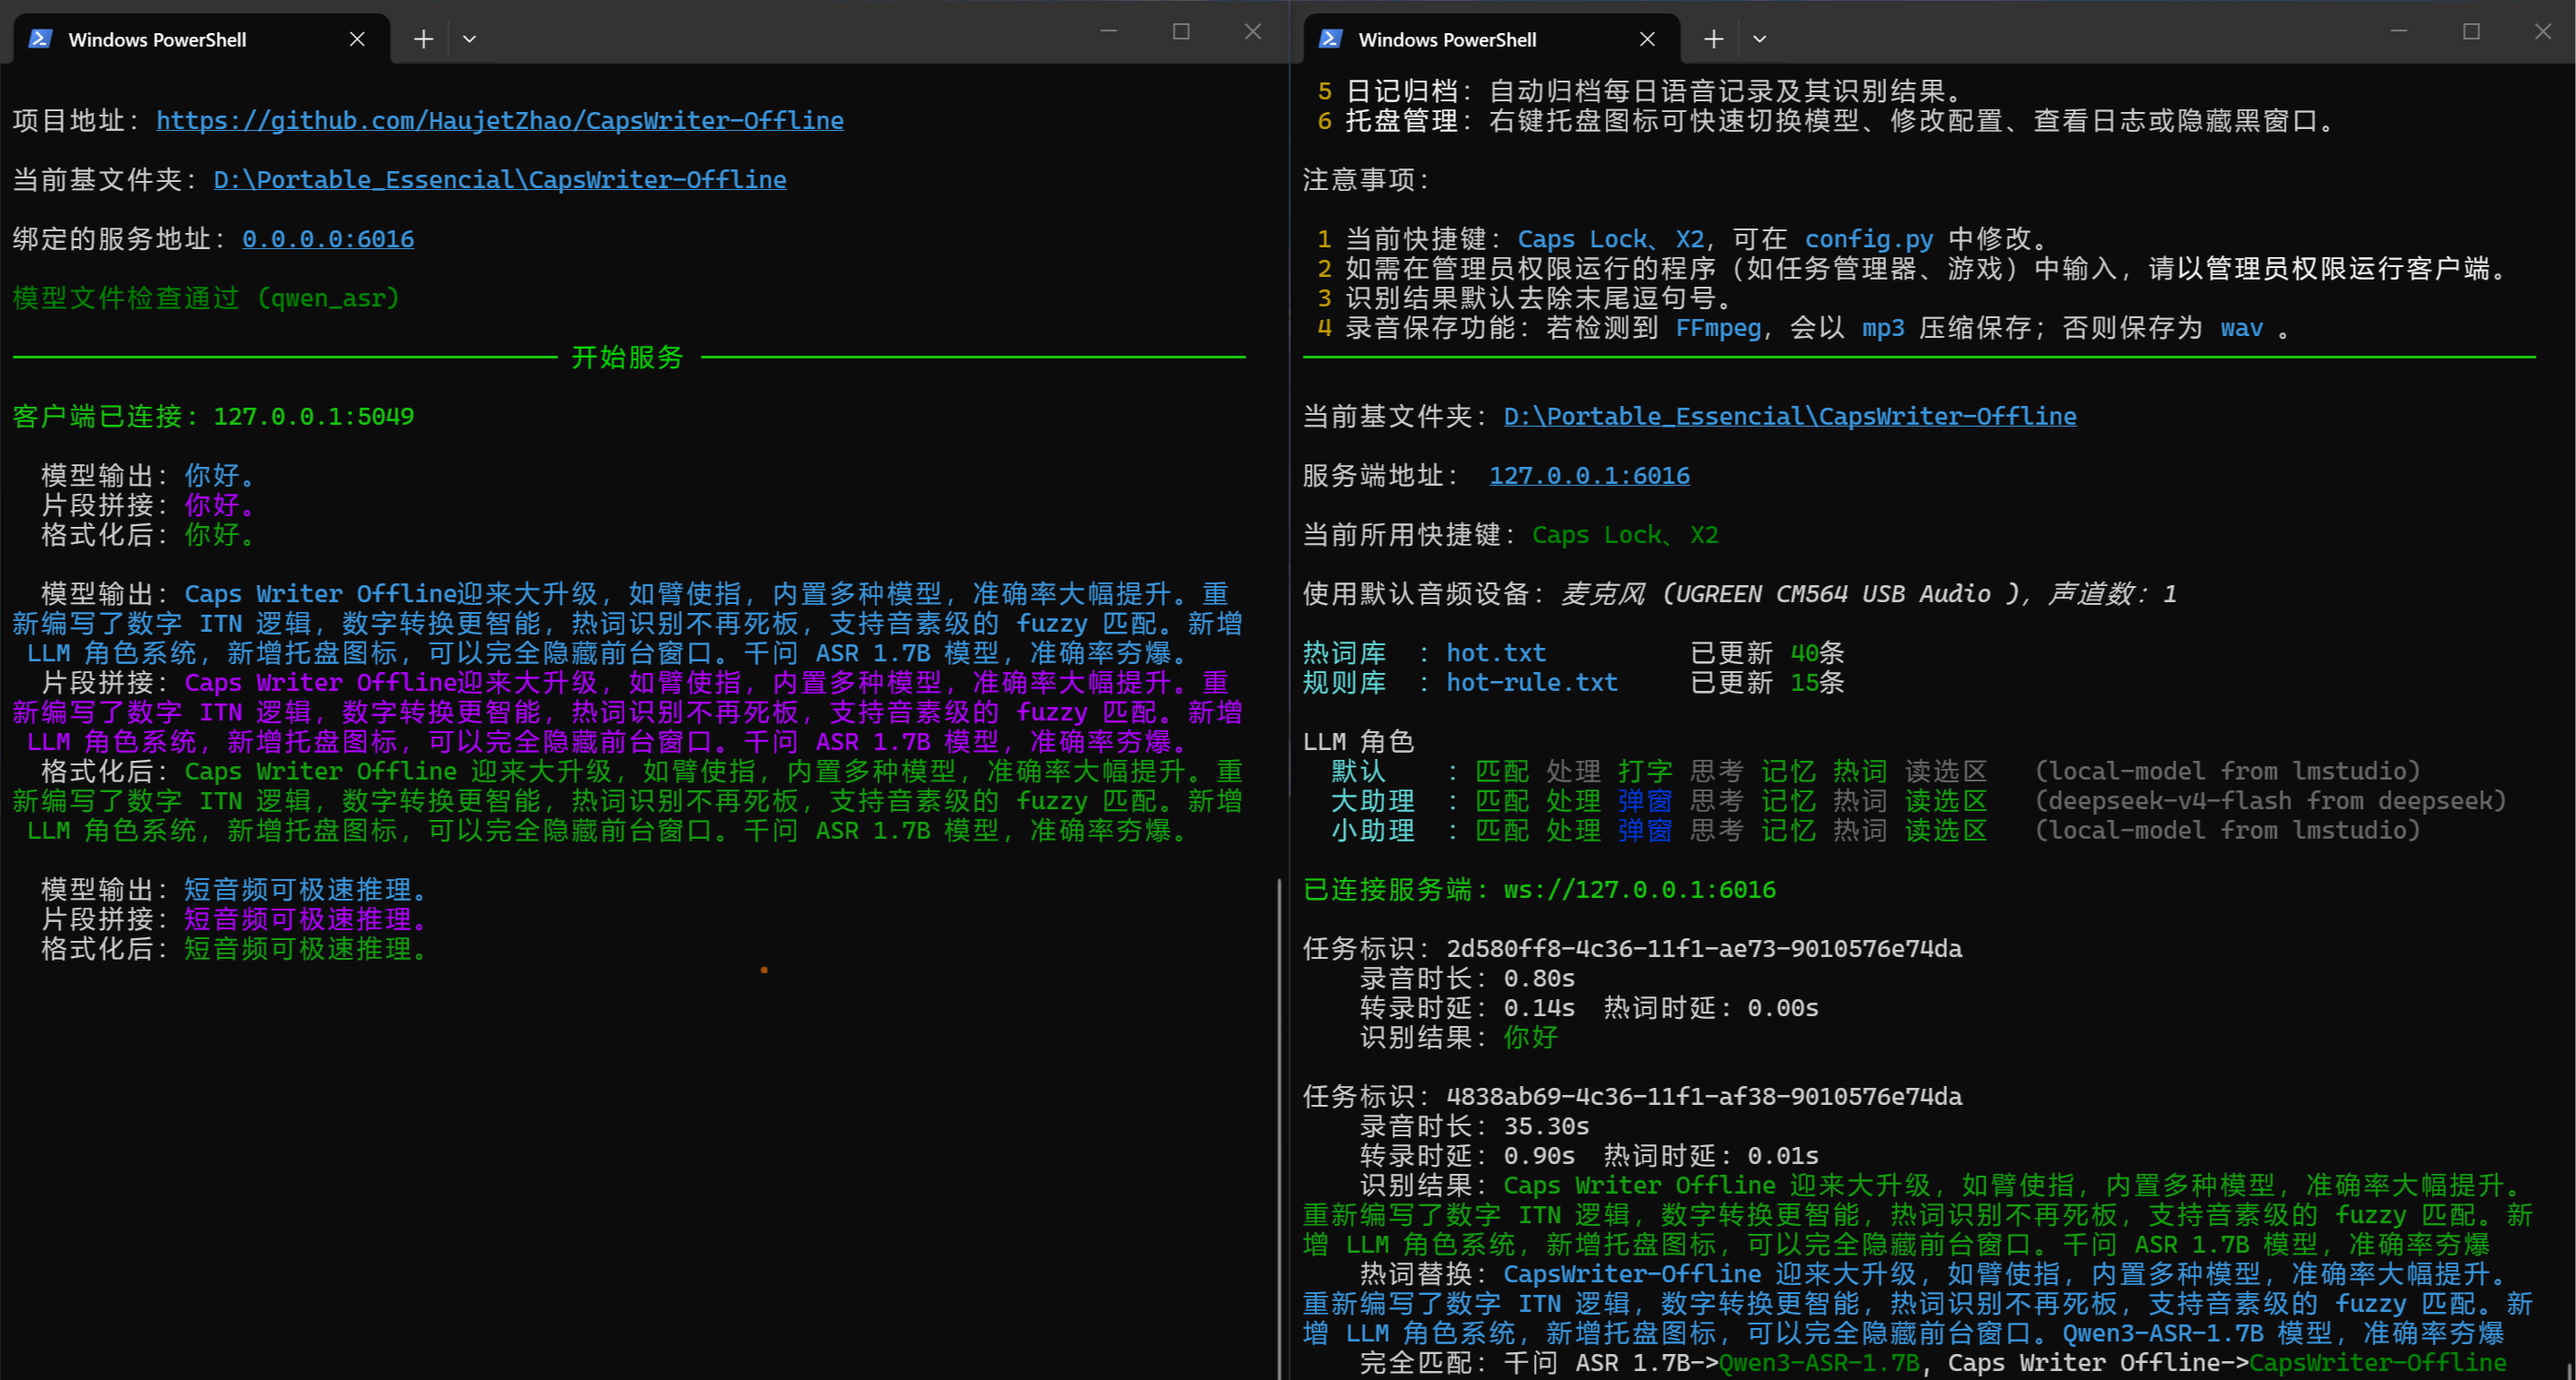Click the "config.py" file name

1869,239
